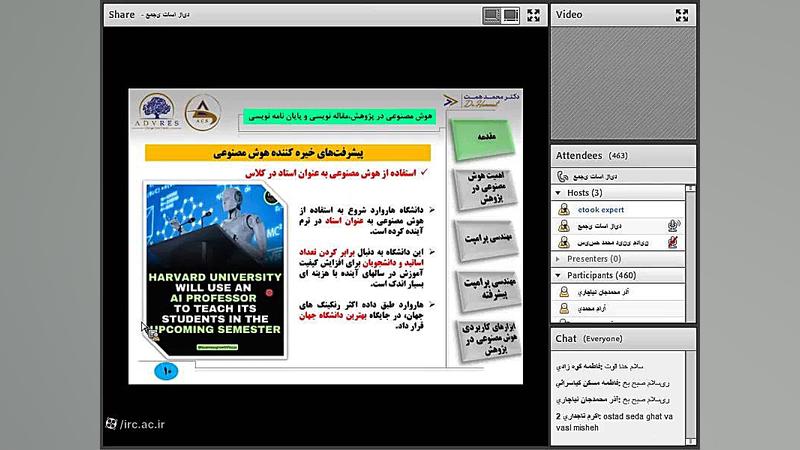Maximize the Video pod with its fullscreen icon
Image resolution: width=800 pixels, height=450 pixels.
coord(682,15)
